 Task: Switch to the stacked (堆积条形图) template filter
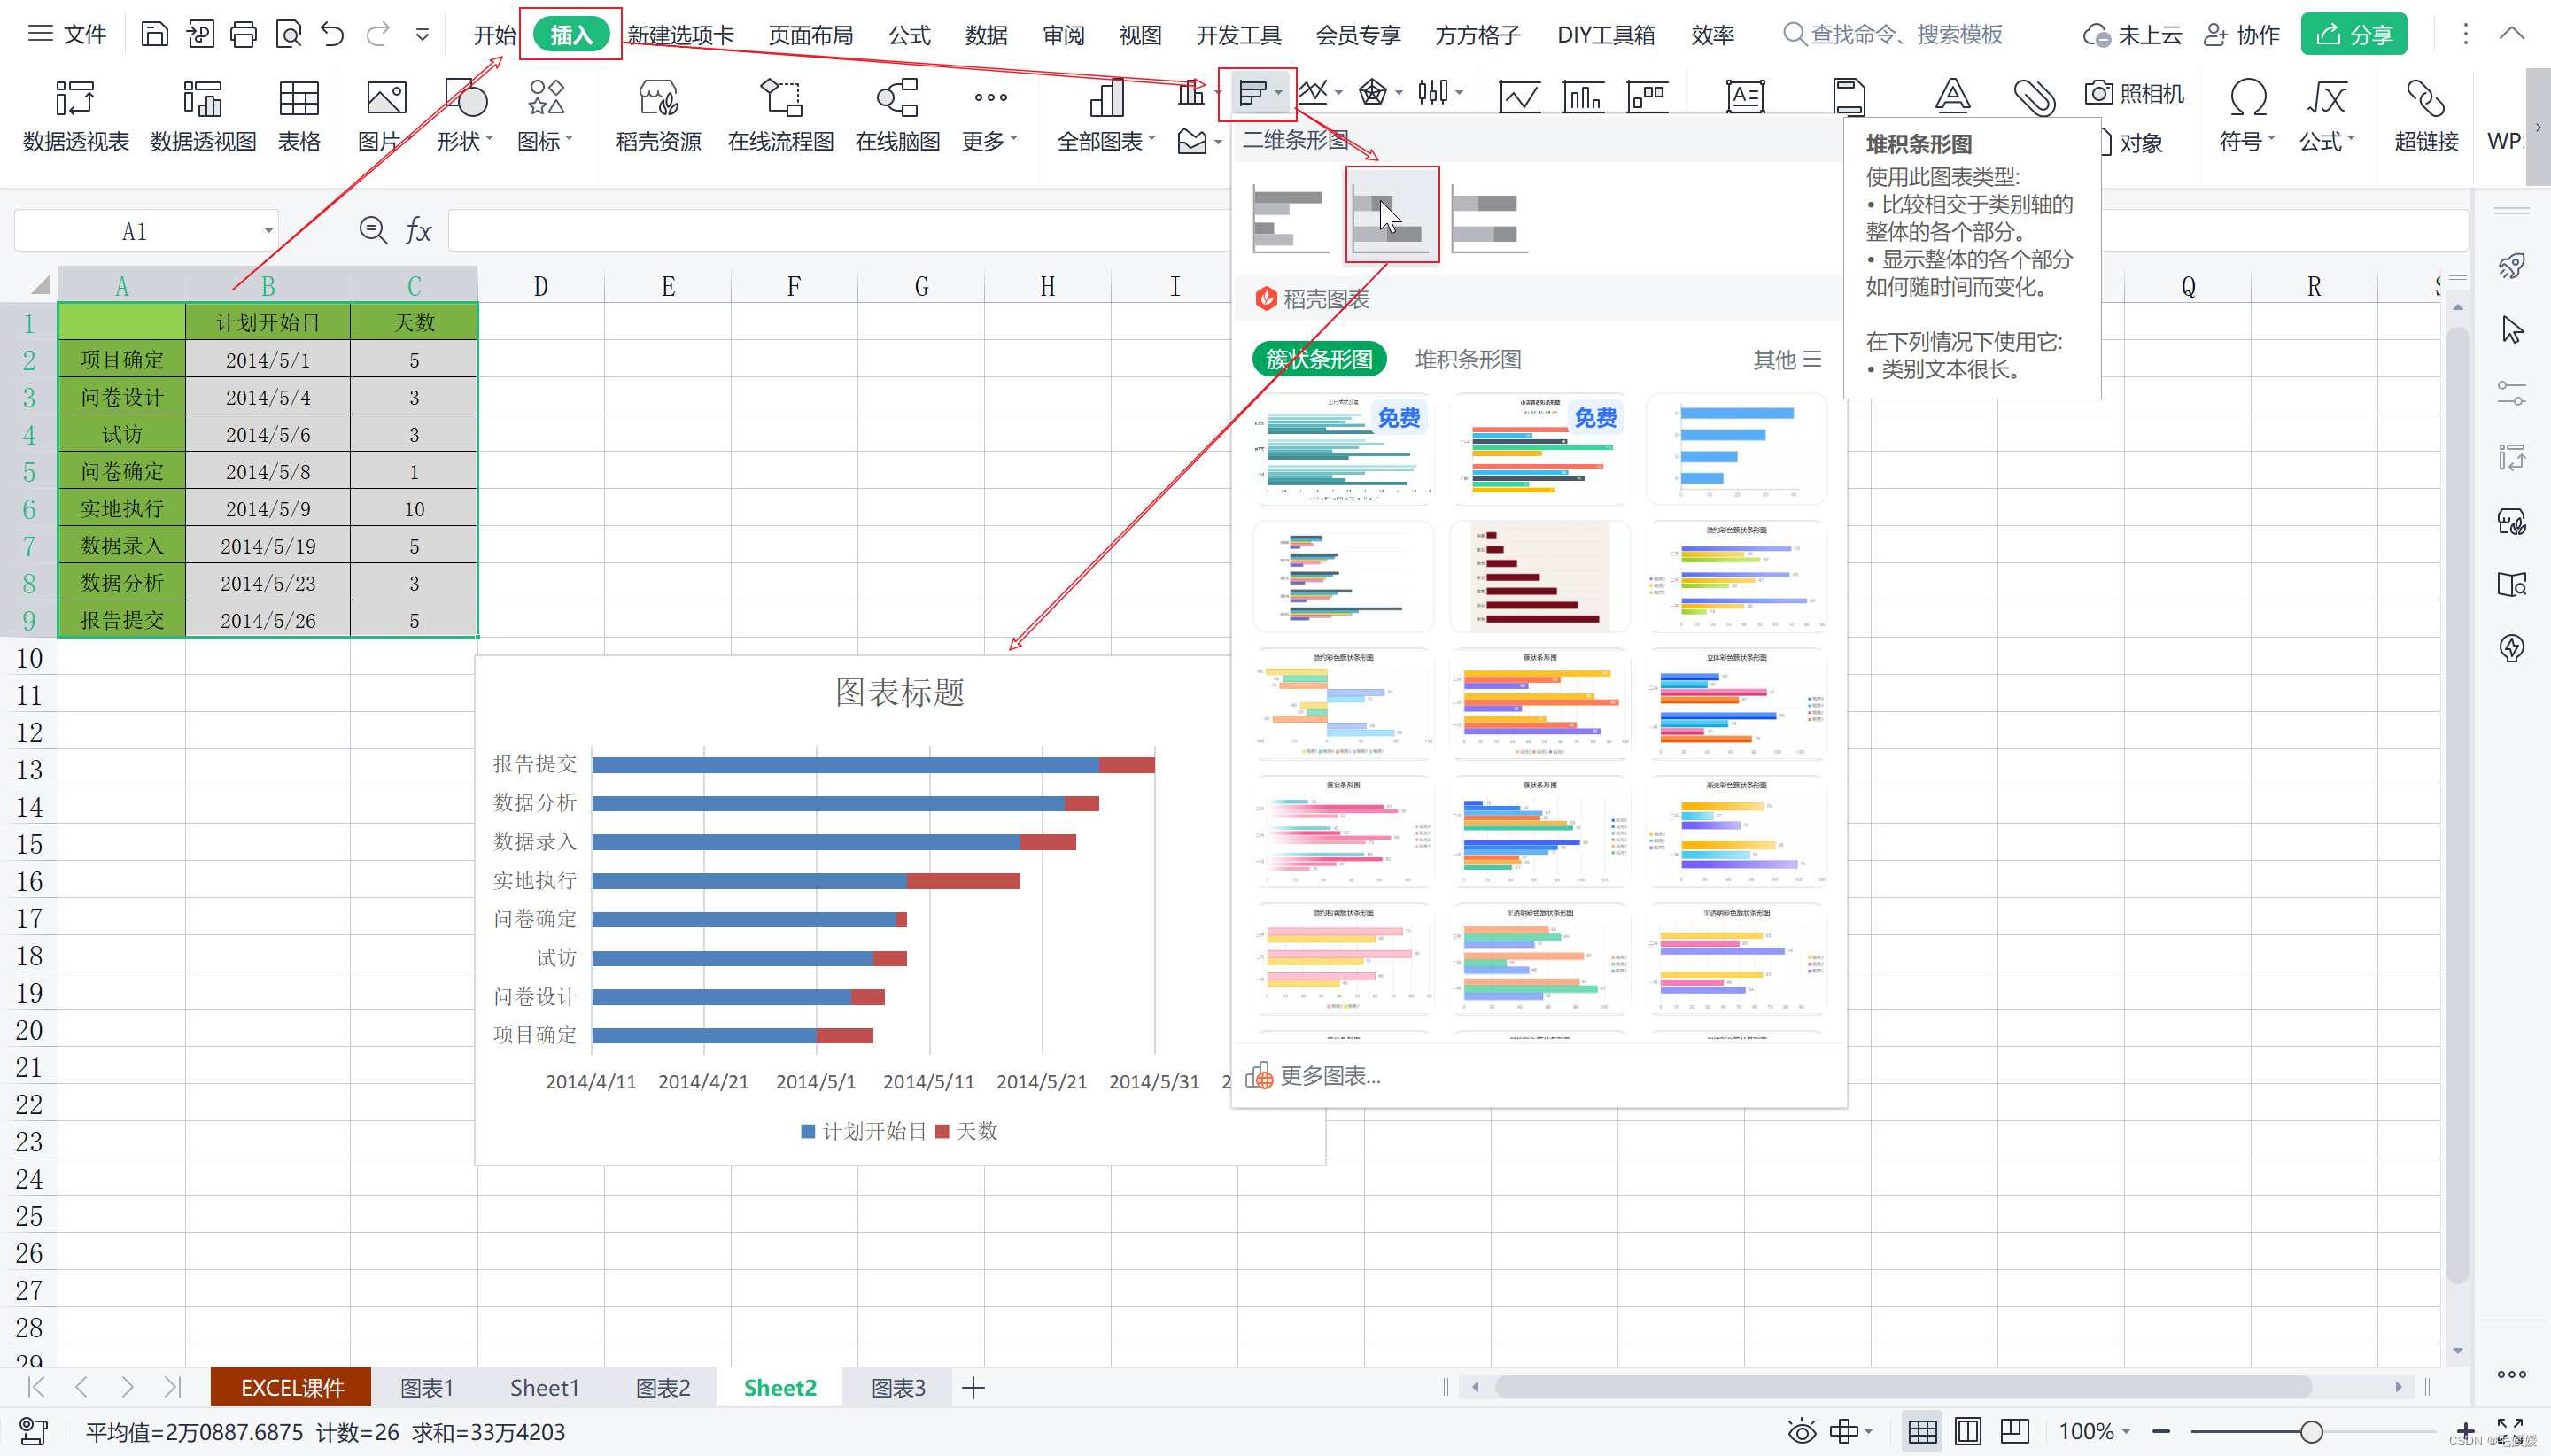click(1467, 359)
